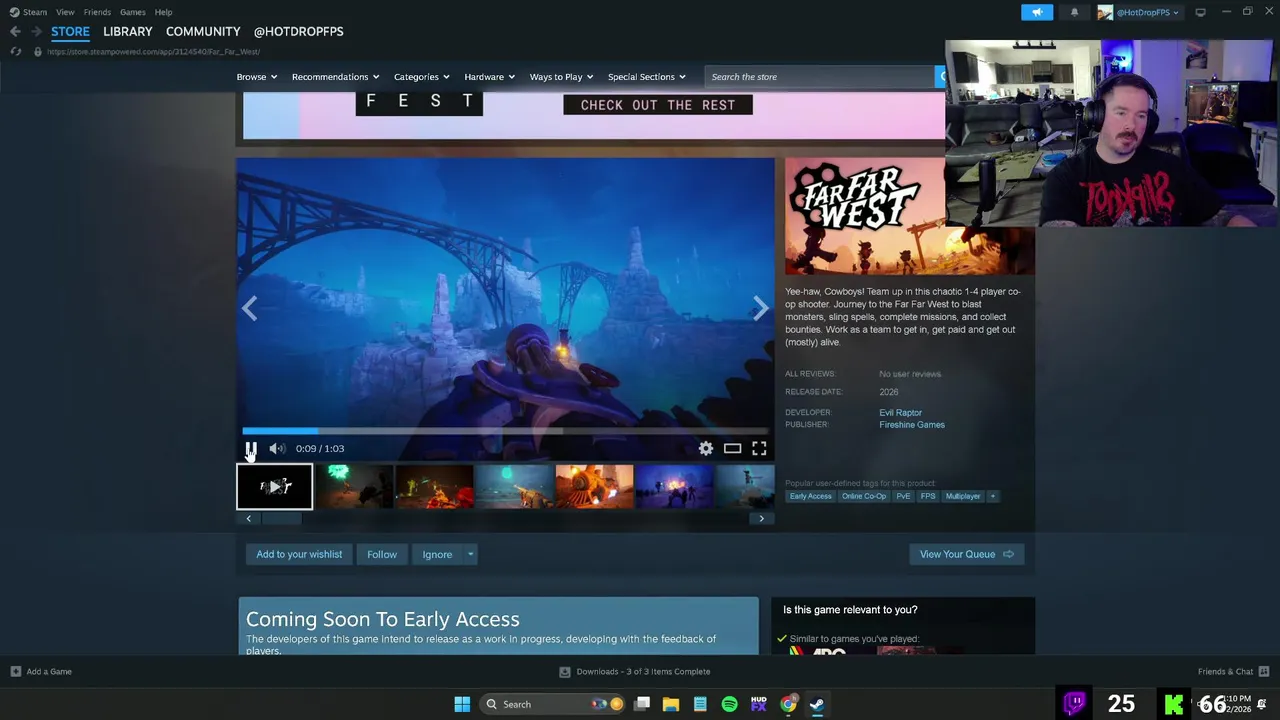View Your Queue

(x=966, y=554)
